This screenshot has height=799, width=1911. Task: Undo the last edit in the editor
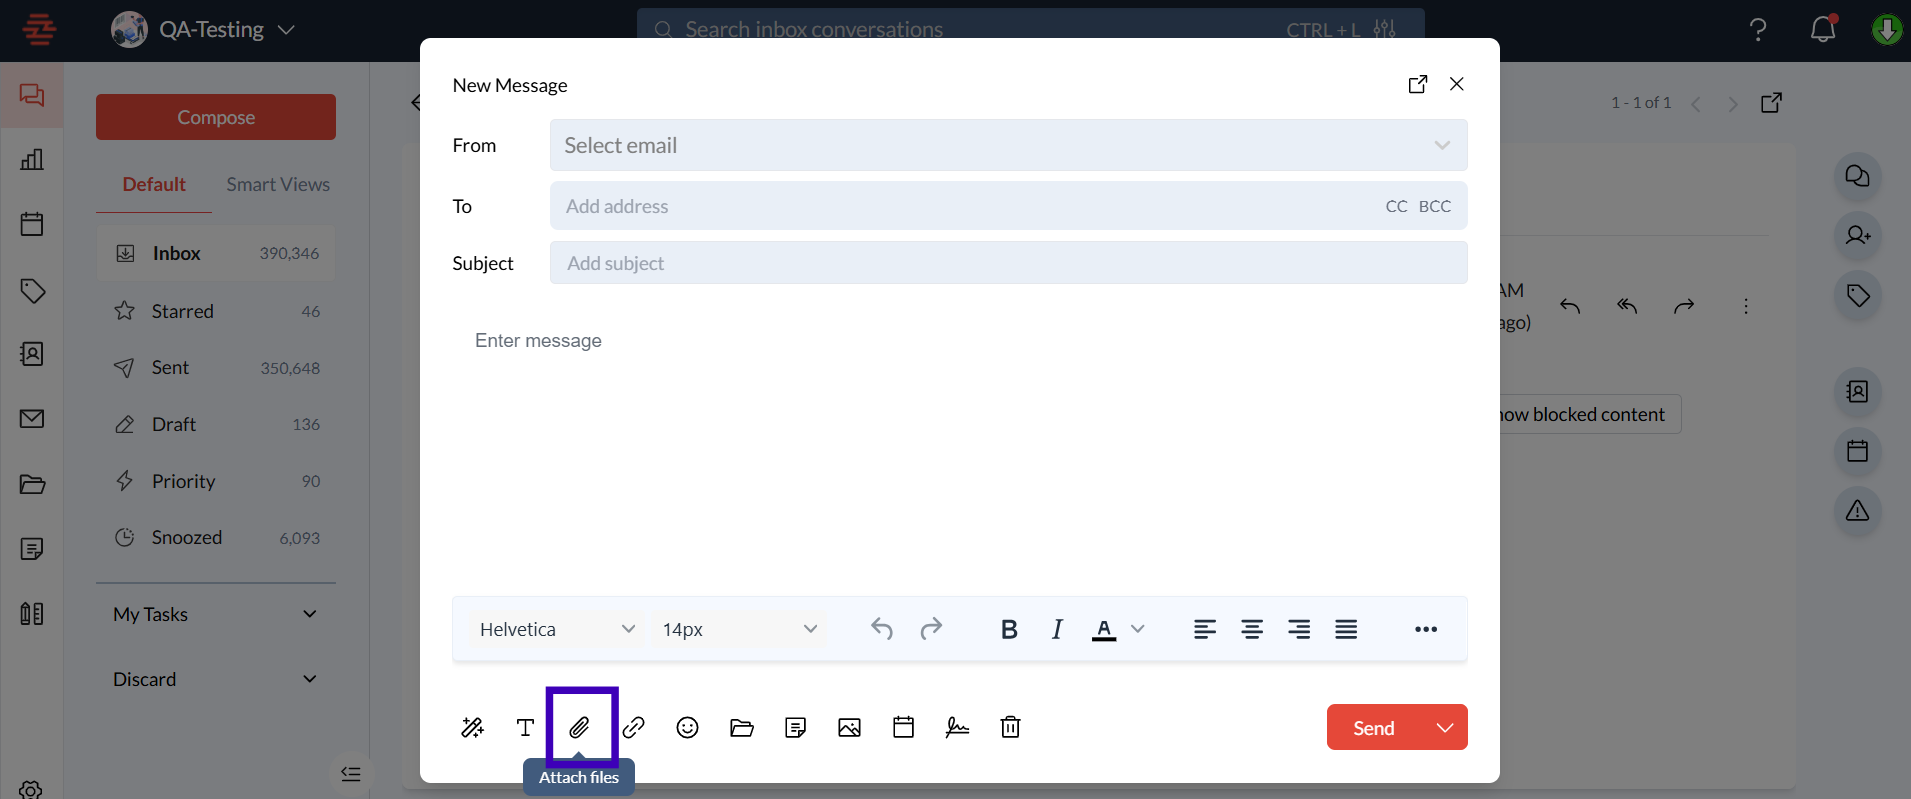(881, 629)
